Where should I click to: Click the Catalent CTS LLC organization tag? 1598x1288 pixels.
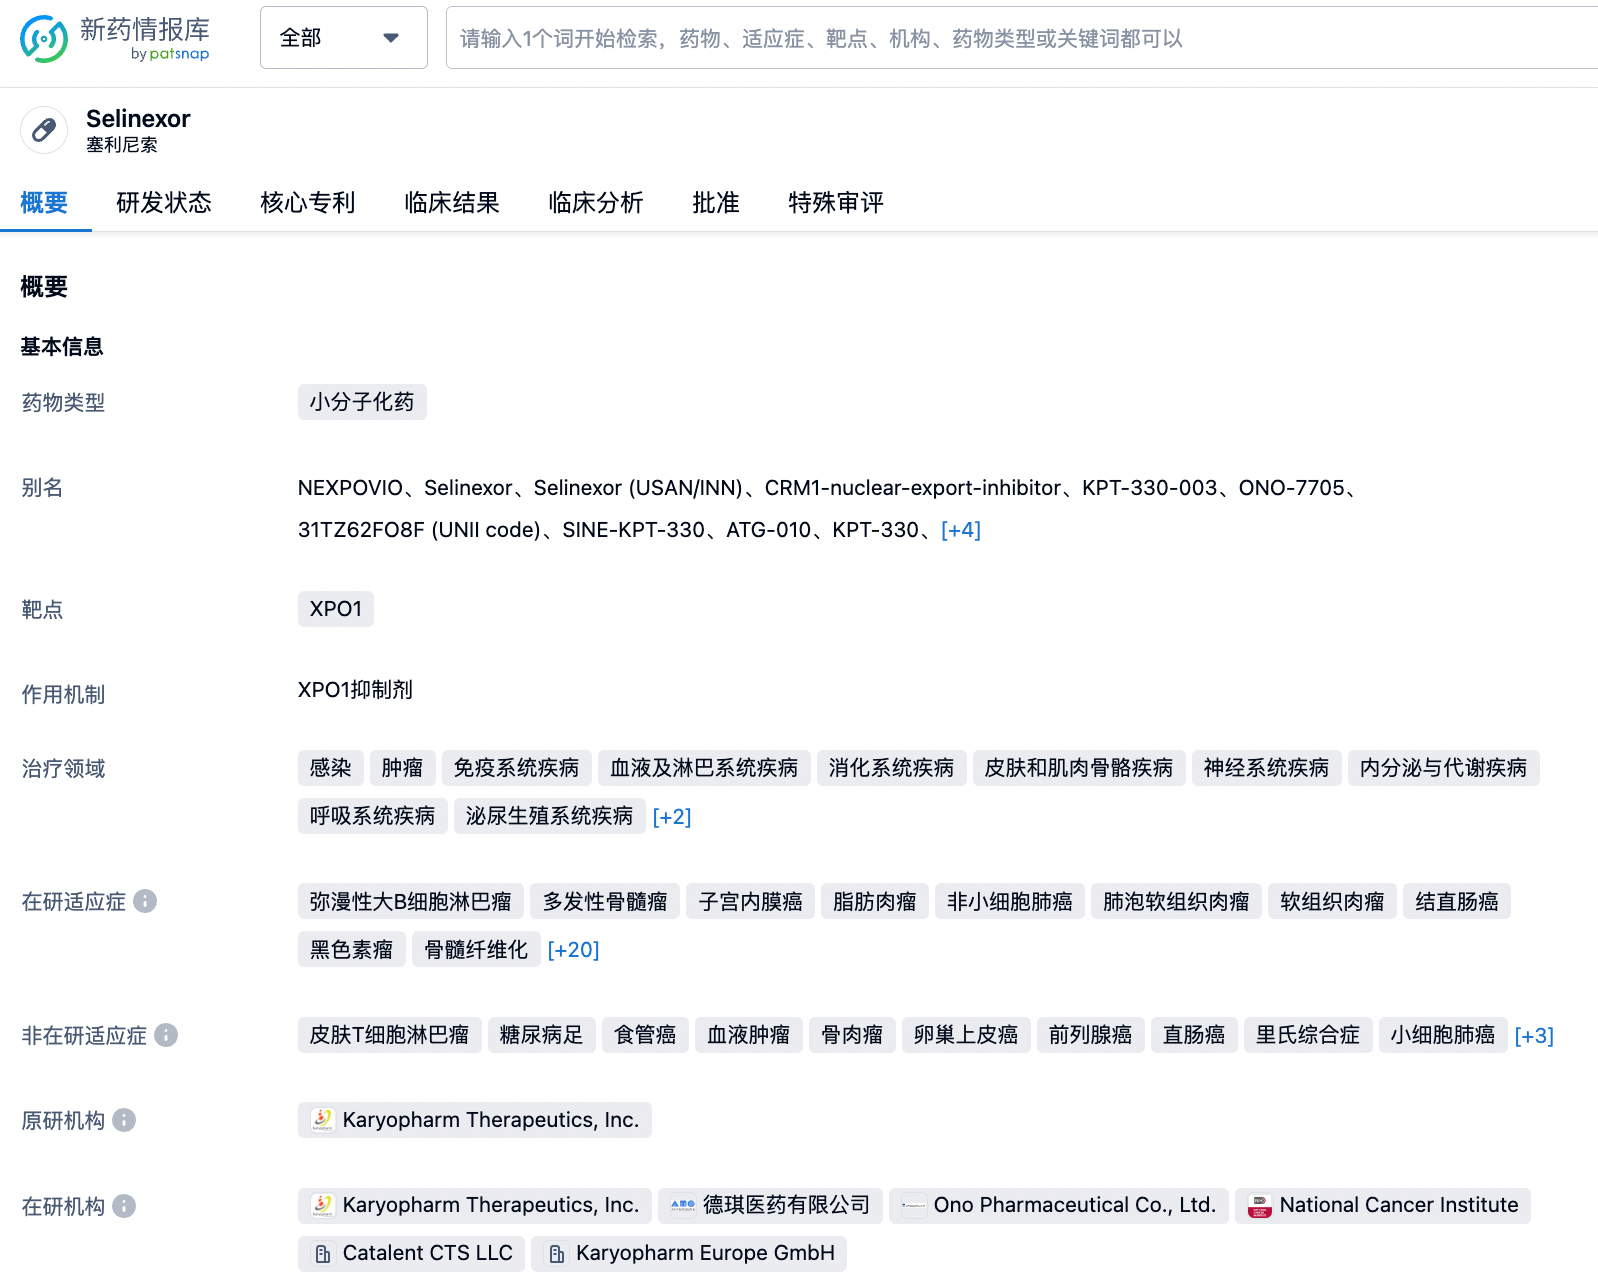click(x=411, y=1254)
